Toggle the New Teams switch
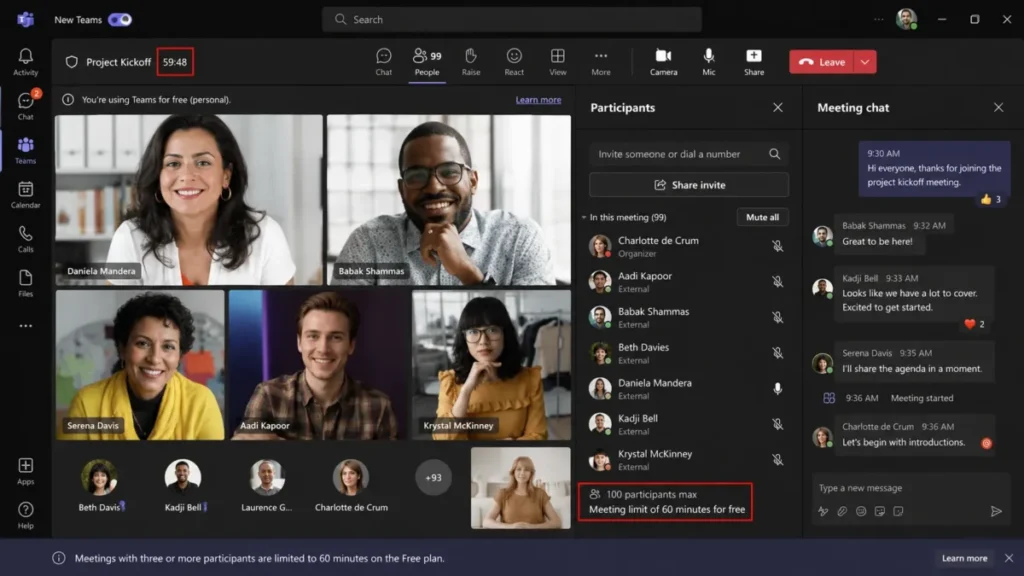The image size is (1024, 576). [x=120, y=20]
